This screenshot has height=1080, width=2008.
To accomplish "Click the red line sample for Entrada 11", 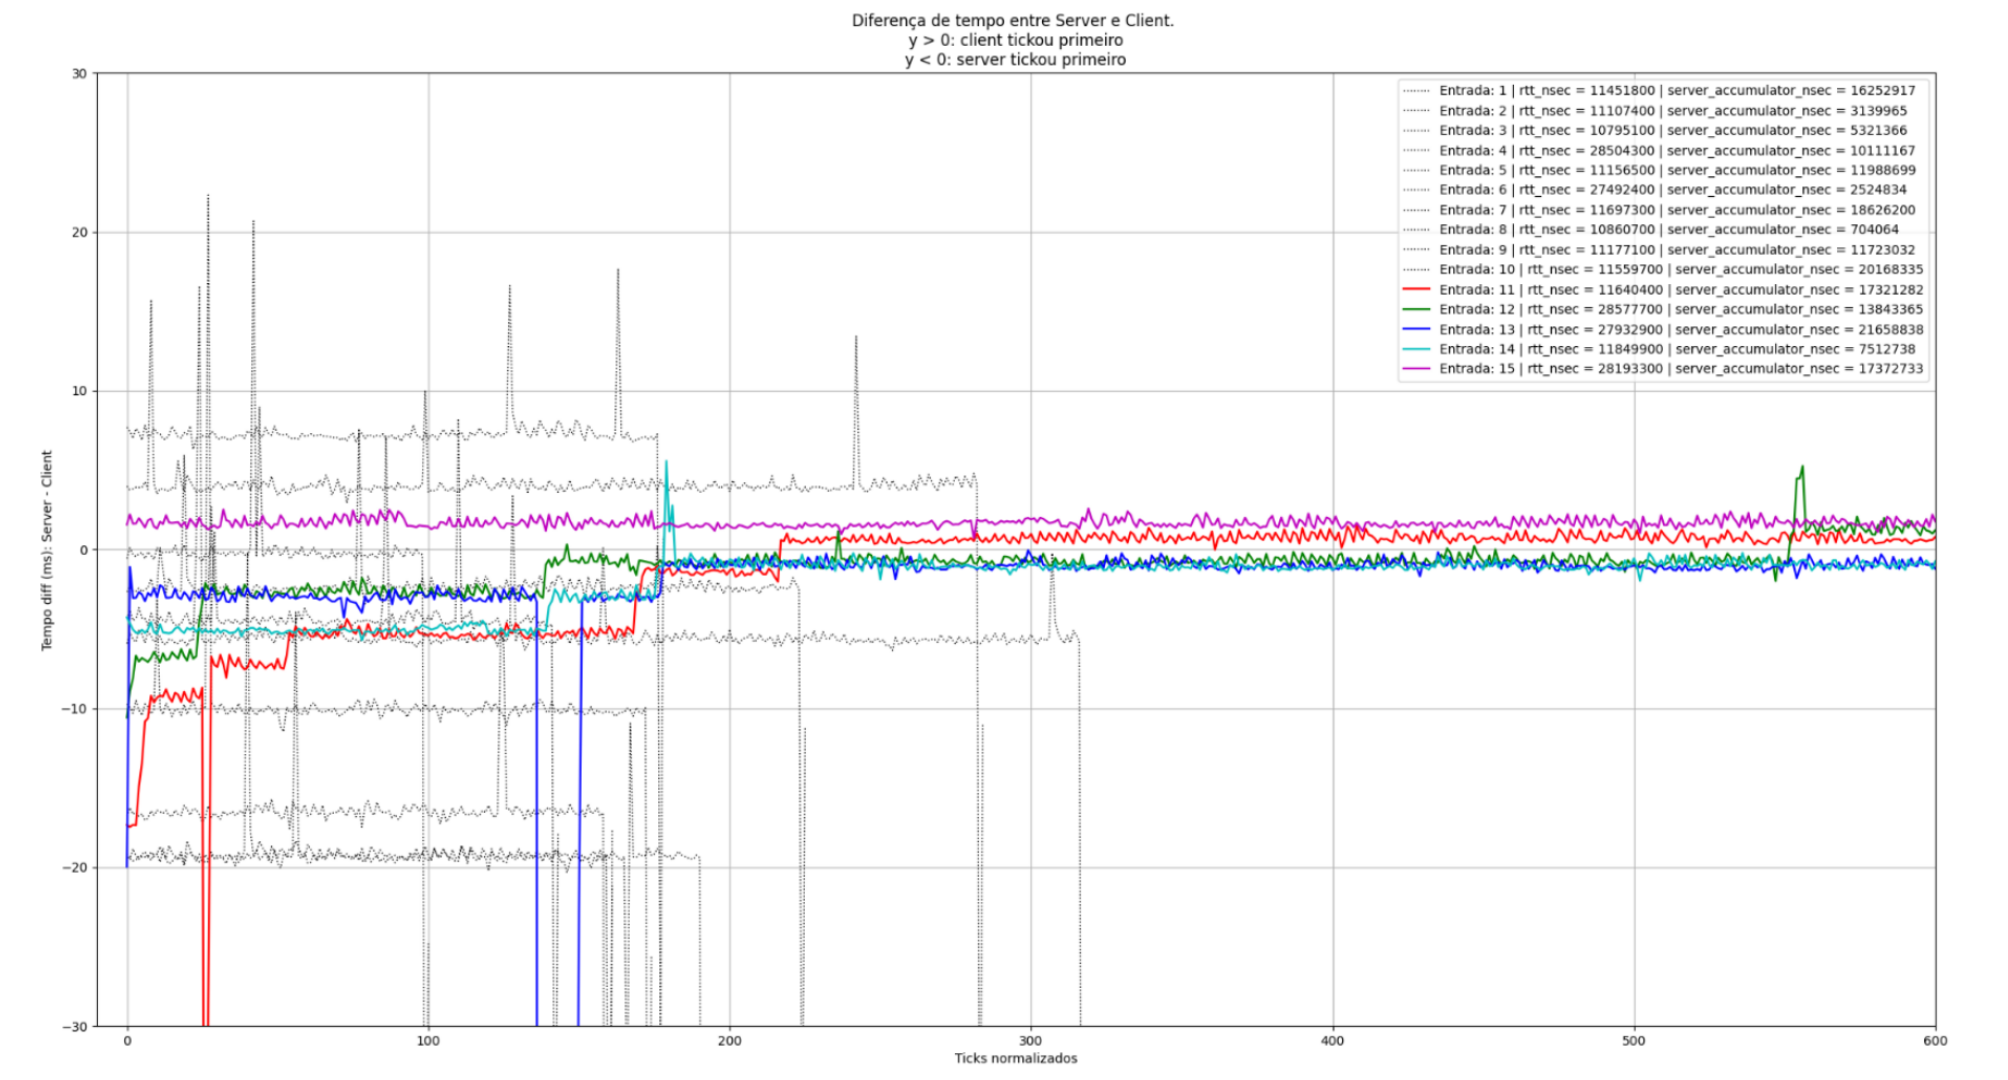I will coord(1416,290).
